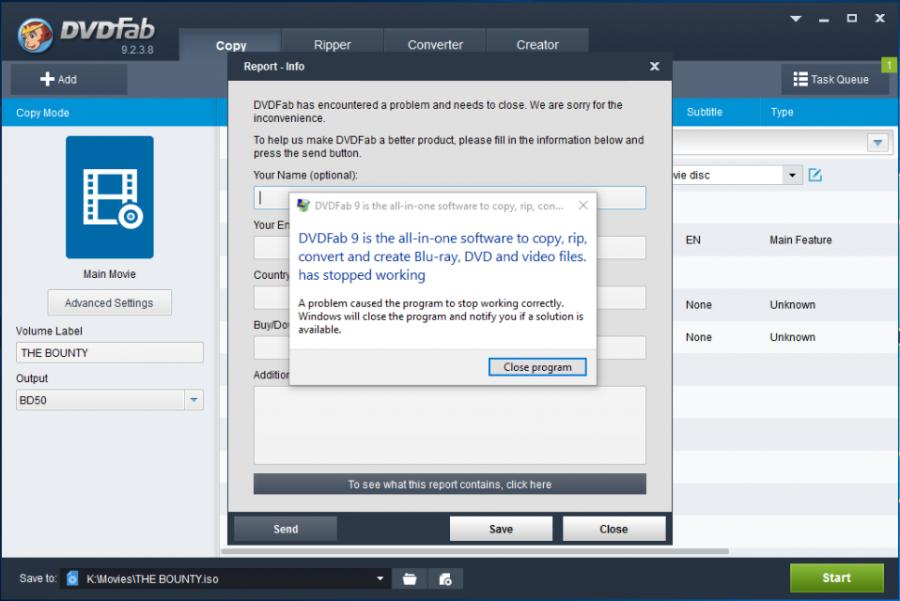Save the crash report
The height and width of the screenshot is (601, 900).
[501, 529]
